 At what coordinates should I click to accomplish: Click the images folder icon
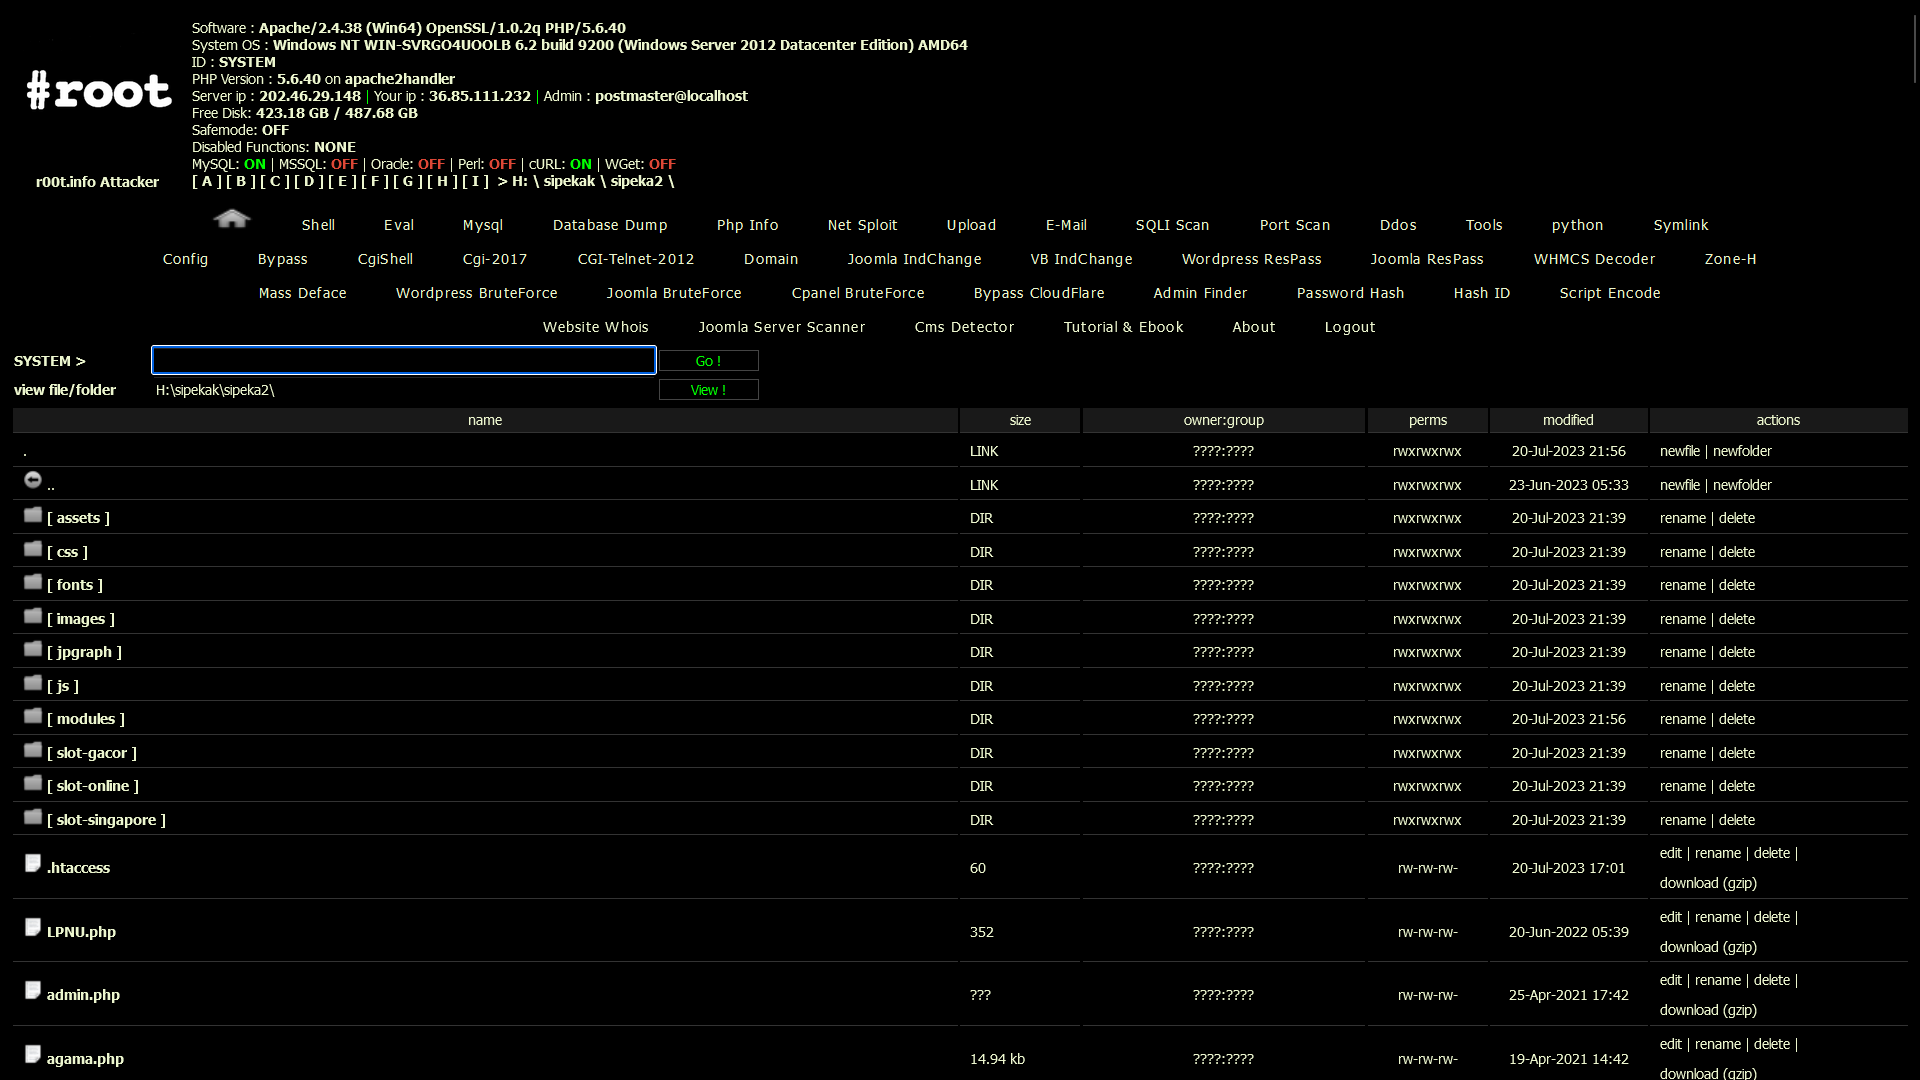pyautogui.click(x=33, y=616)
